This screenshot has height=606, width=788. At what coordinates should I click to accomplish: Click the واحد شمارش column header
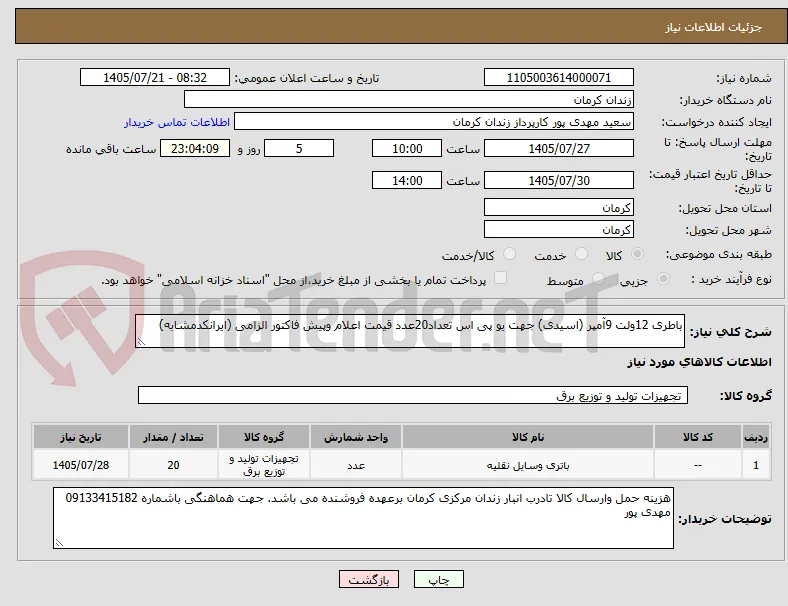pos(356,437)
